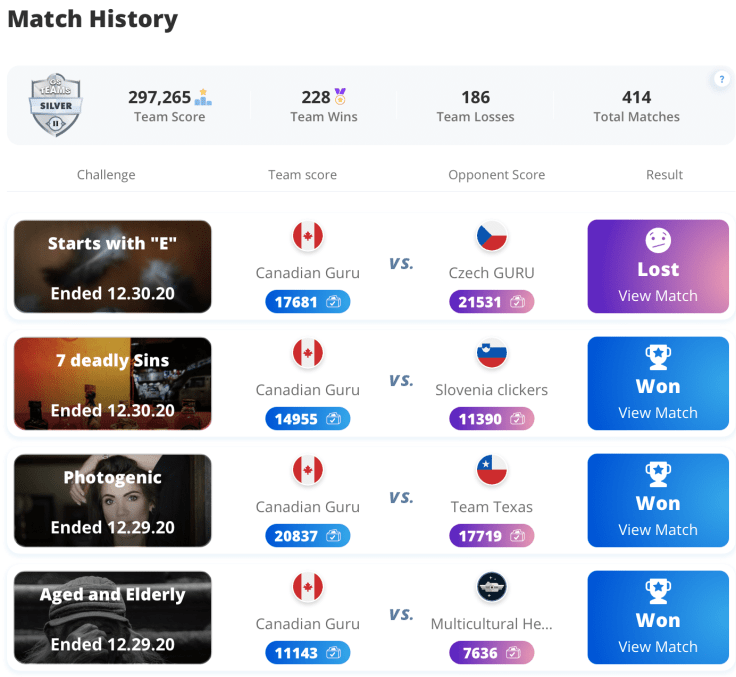View the won Aged and Elderly match

click(658, 618)
